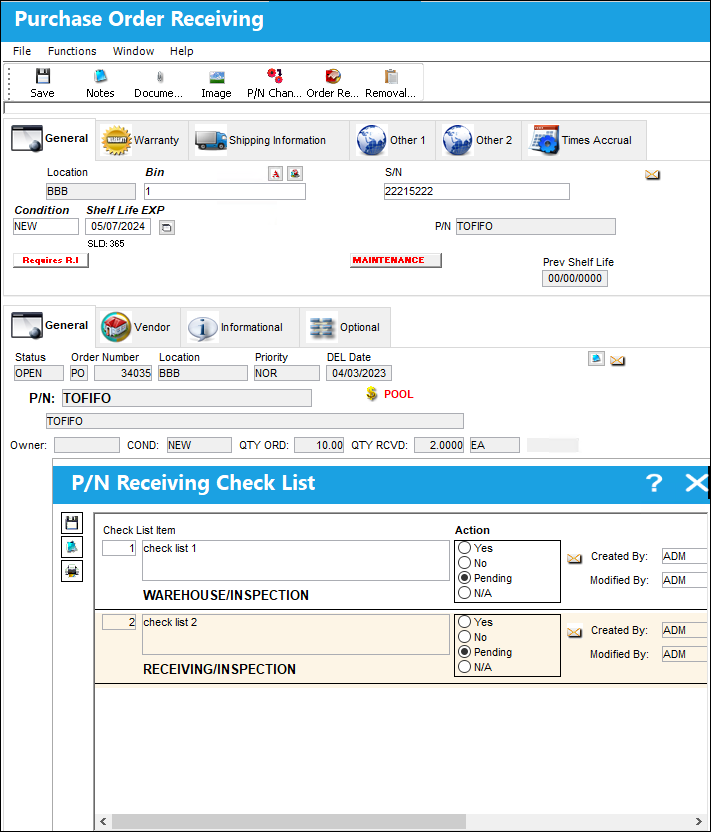This screenshot has width=711, height=832.
Task: Open the Other 2 tab
Action: point(478,140)
